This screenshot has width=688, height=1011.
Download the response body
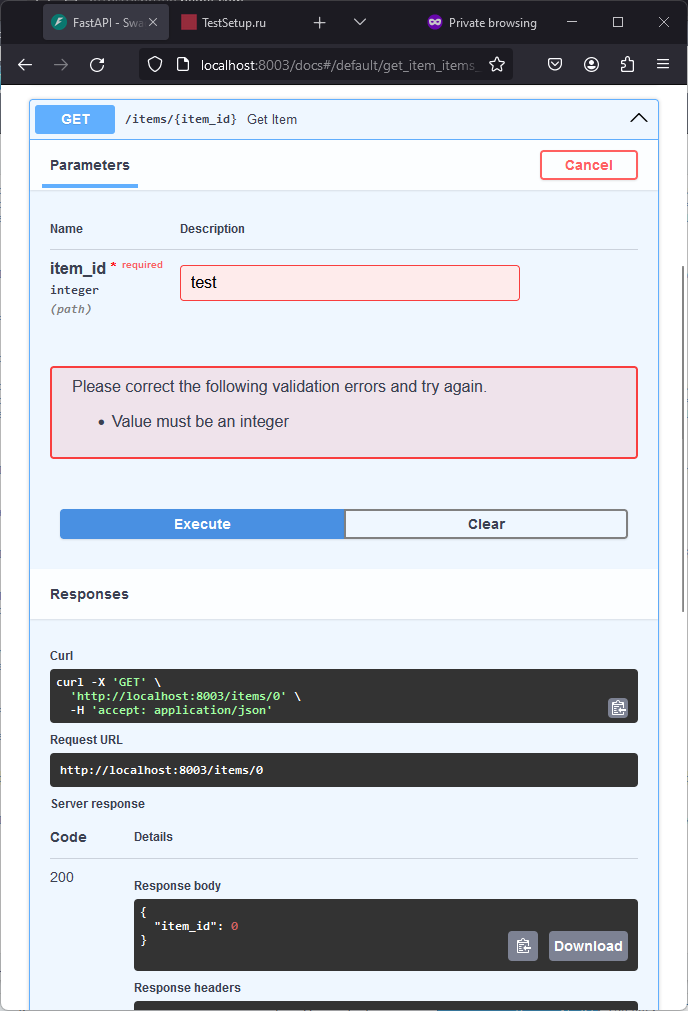pyautogui.click(x=588, y=946)
